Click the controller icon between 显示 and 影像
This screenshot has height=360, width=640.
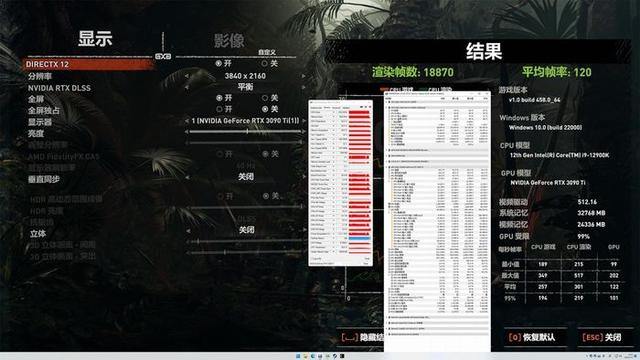click(x=163, y=56)
